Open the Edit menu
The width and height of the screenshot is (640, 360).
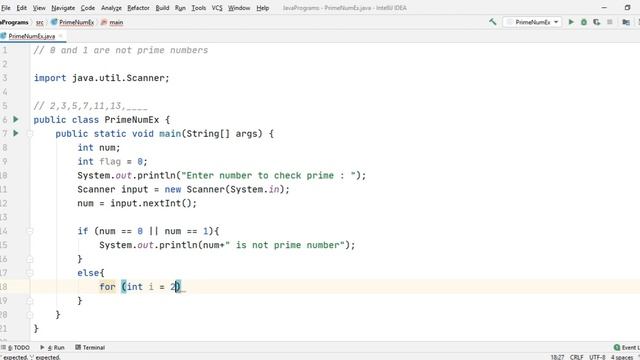(x=22, y=8)
